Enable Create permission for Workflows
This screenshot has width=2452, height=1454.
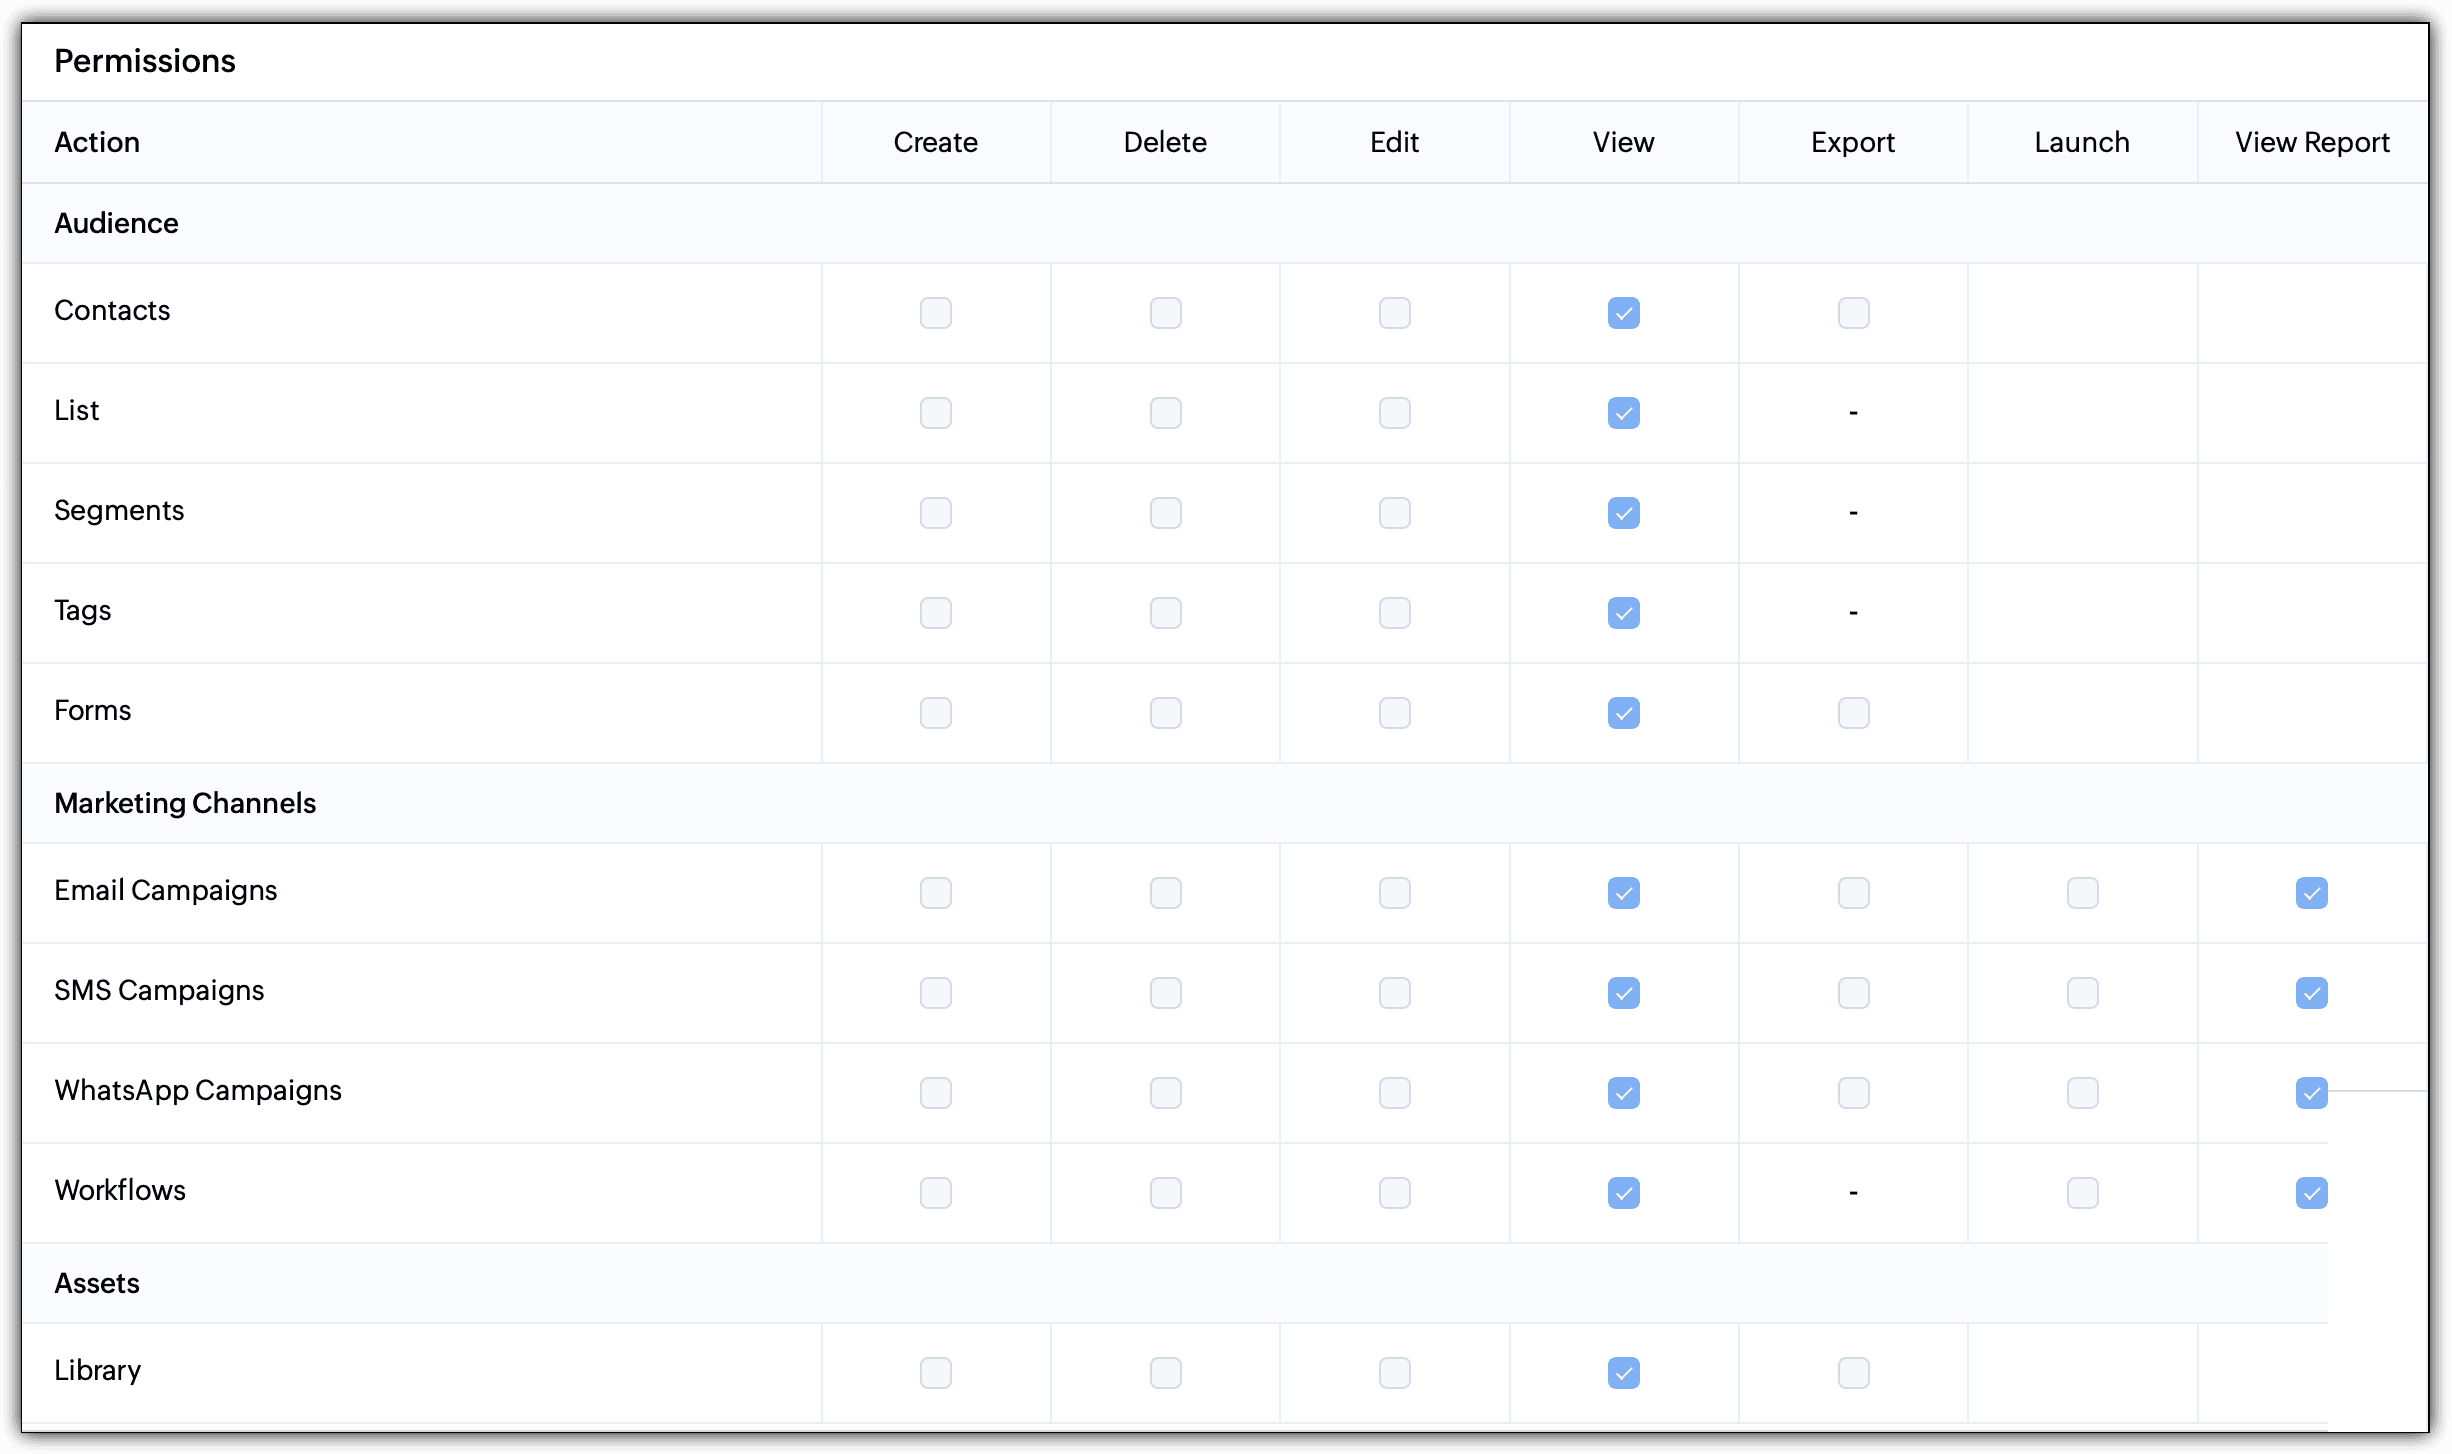(x=935, y=1193)
